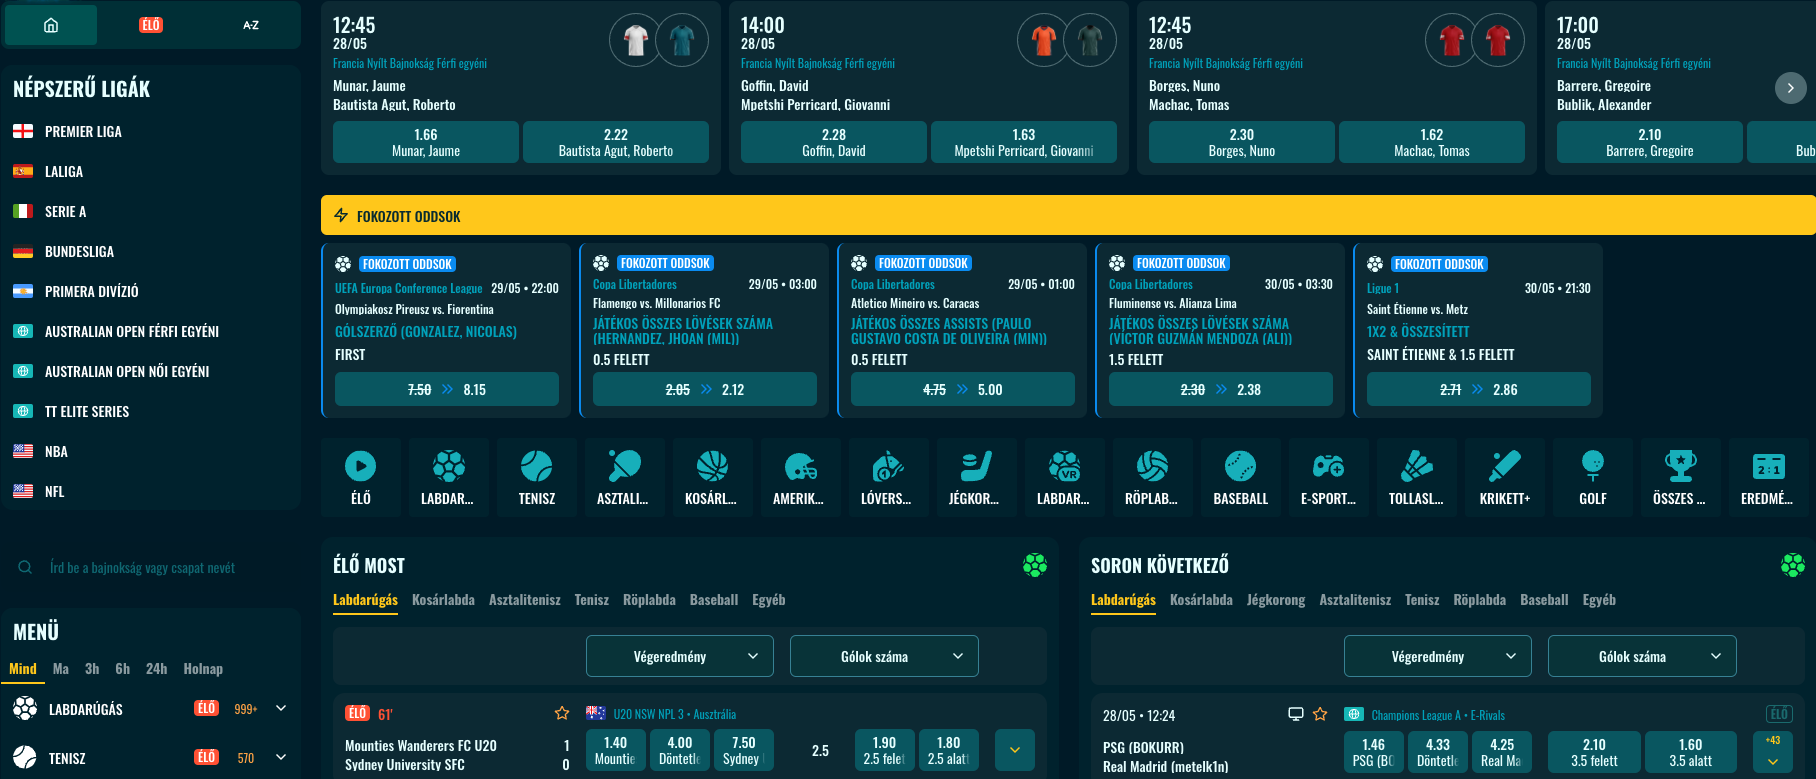Open Gólok száma dropdown in Soron következő
This screenshot has width=1816, height=779.
(1641, 656)
